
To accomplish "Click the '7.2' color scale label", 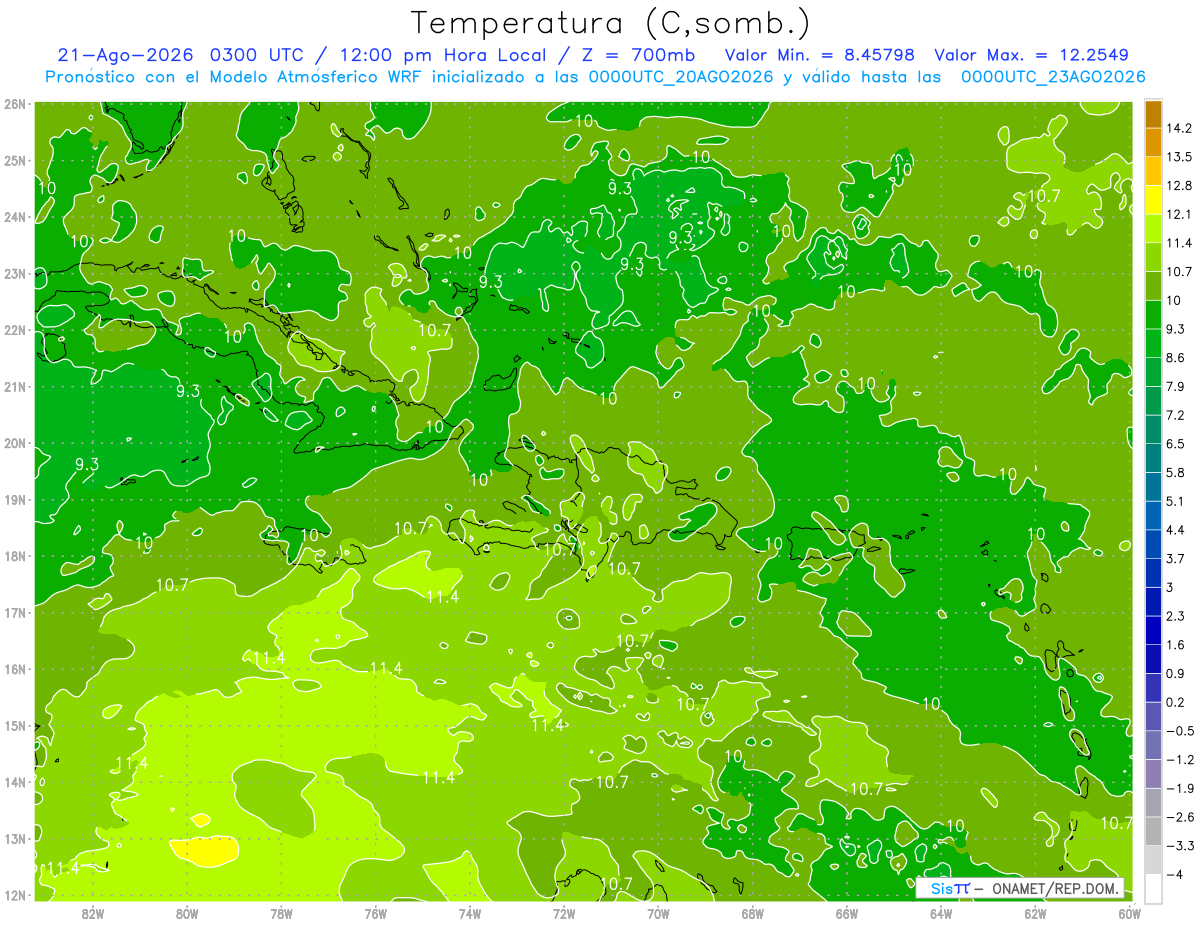I will [x=1176, y=415].
